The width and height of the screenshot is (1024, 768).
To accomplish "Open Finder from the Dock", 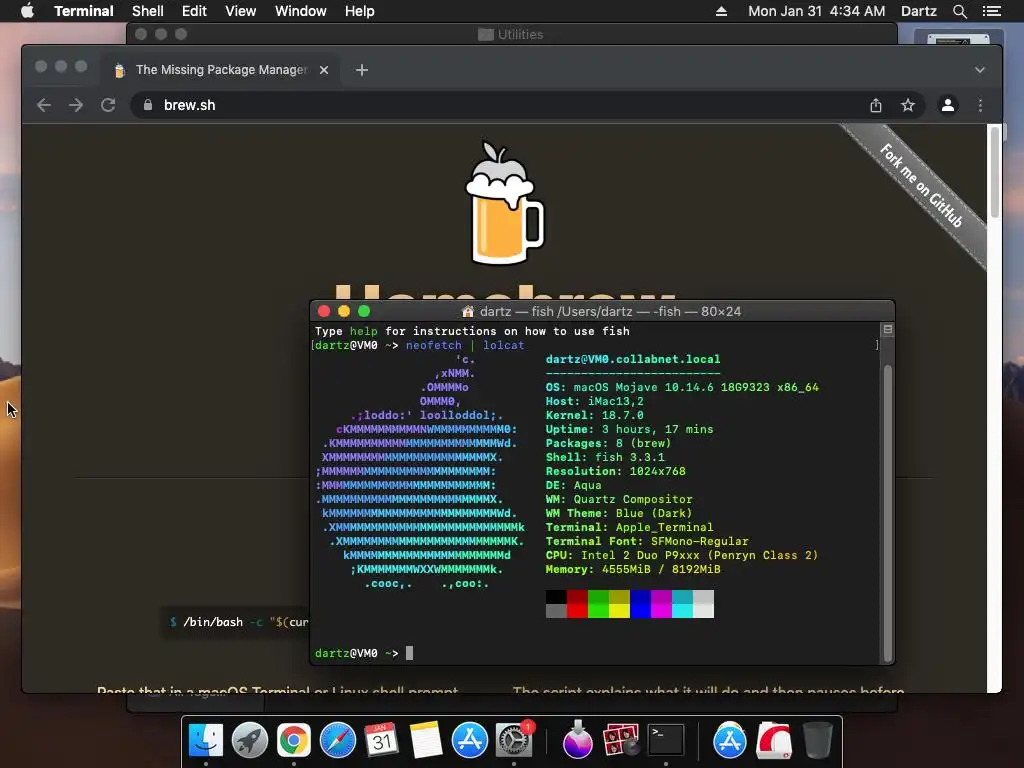I will (x=206, y=740).
